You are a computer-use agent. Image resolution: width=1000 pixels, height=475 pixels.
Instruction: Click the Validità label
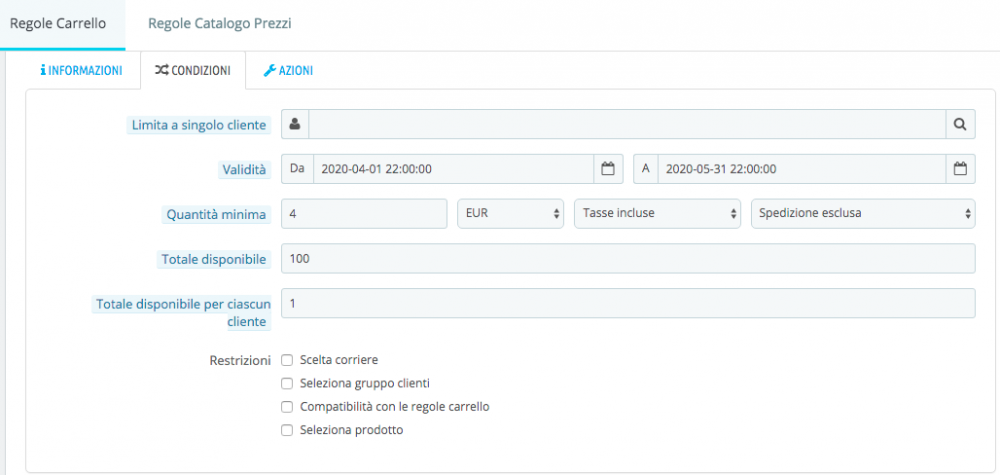pyautogui.click(x=242, y=170)
